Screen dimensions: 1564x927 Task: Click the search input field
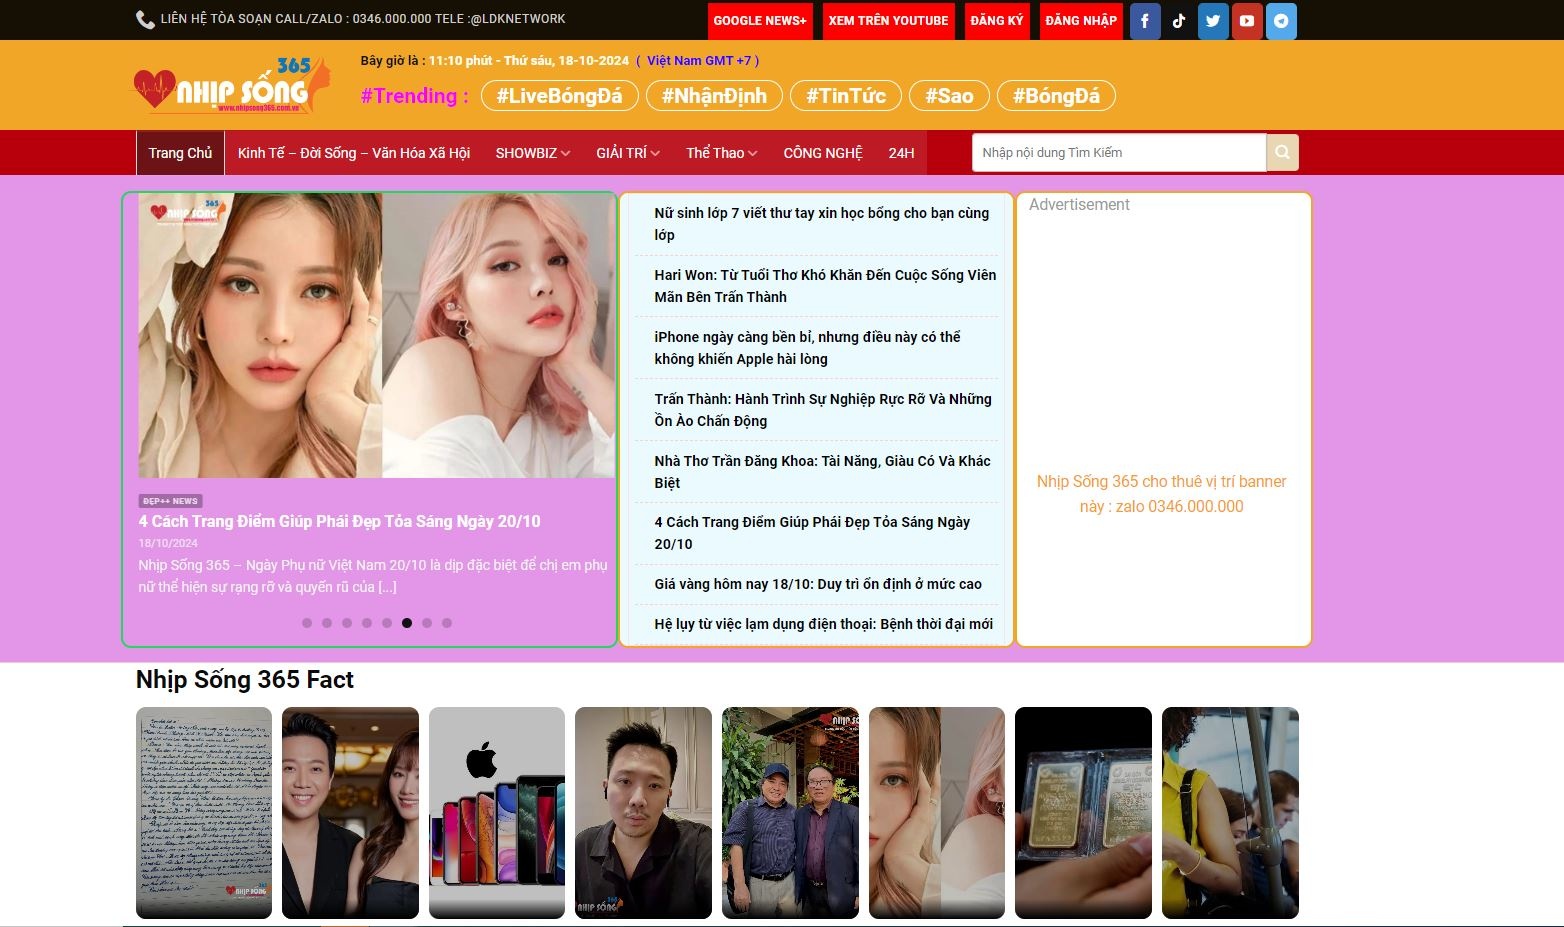1118,153
